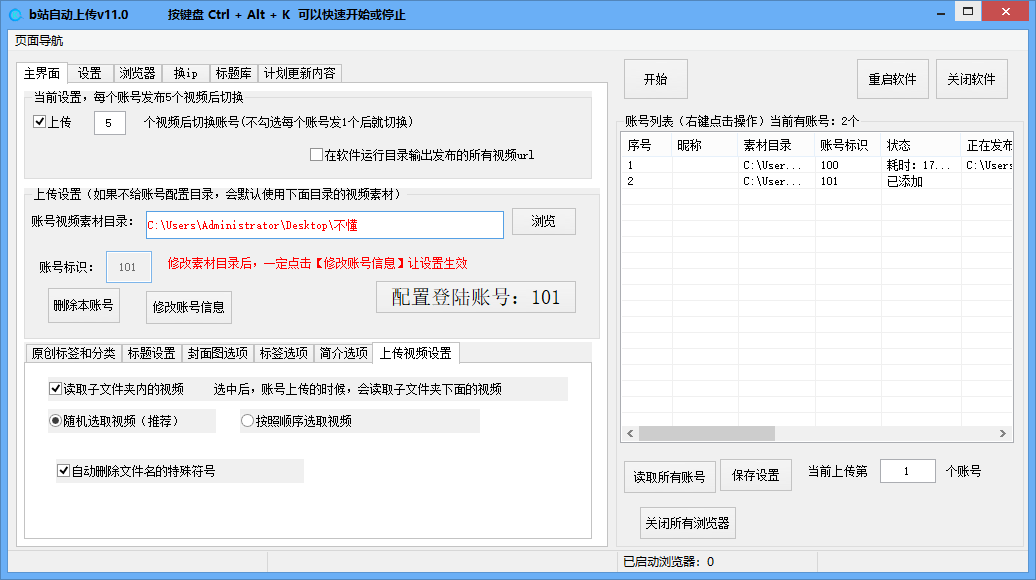Screen dimensions: 1036x580
Task: Toggle 读取子文件夹内的视频 checkbox
Action: pyautogui.click(x=56, y=389)
